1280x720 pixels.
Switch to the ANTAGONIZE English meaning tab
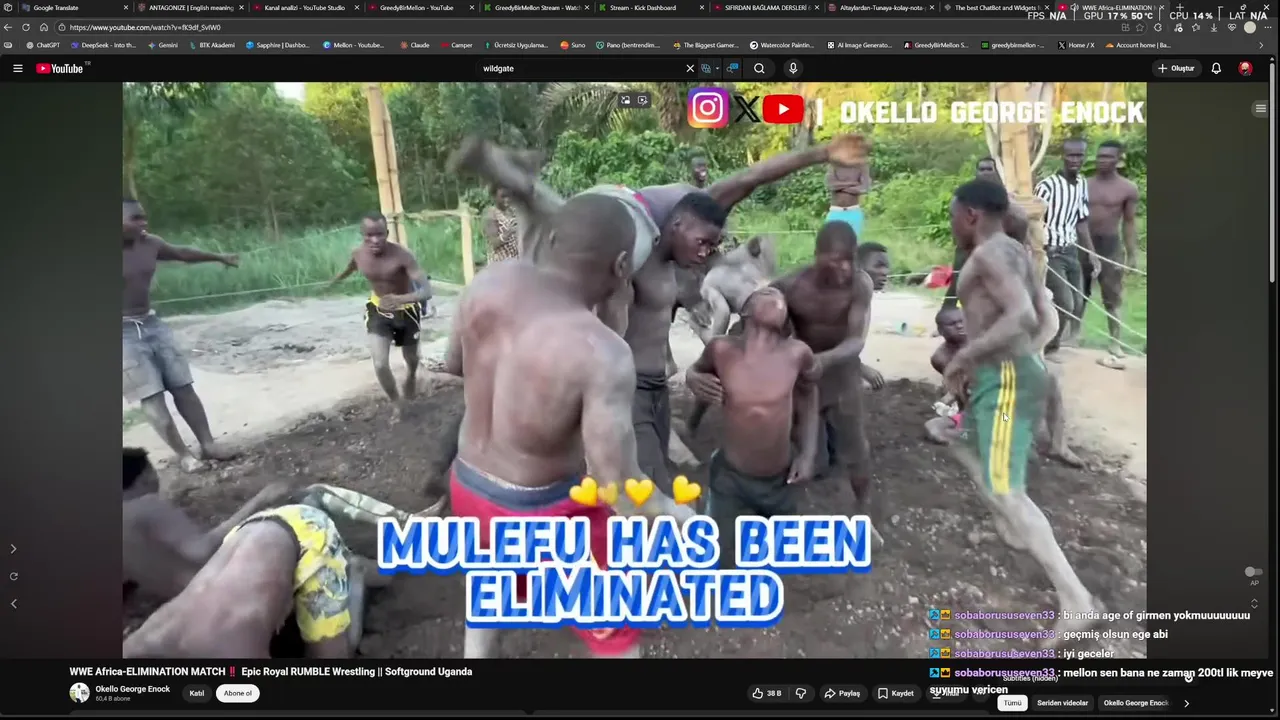[x=191, y=7]
